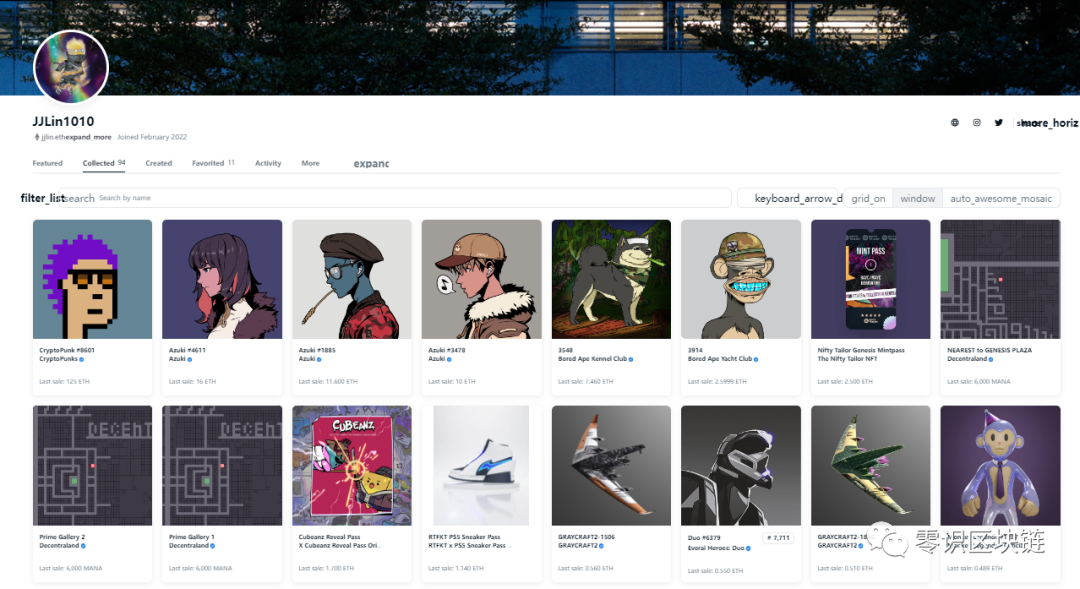Click the CryptoPunks collection link
This screenshot has width=1080, height=589.
58,359
